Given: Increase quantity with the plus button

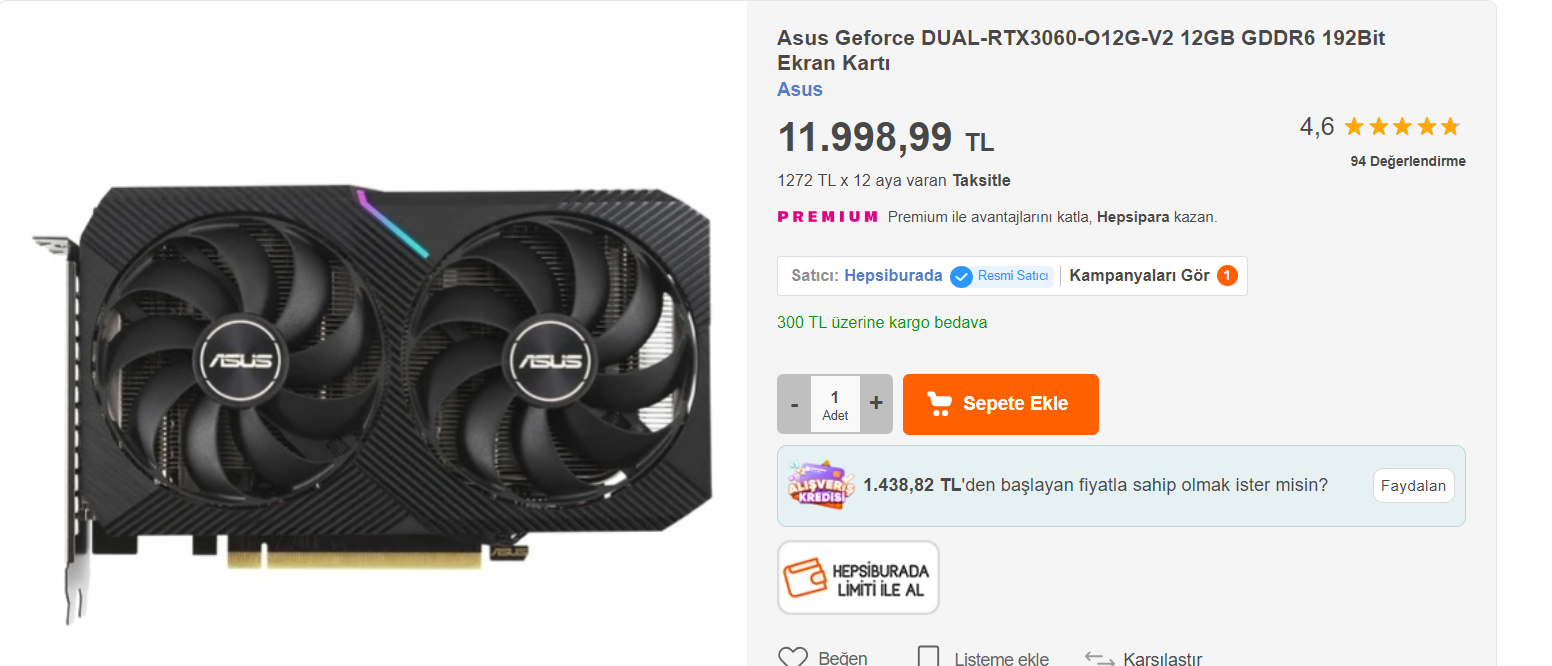Looking at the screenshot, I should [876, 404].
